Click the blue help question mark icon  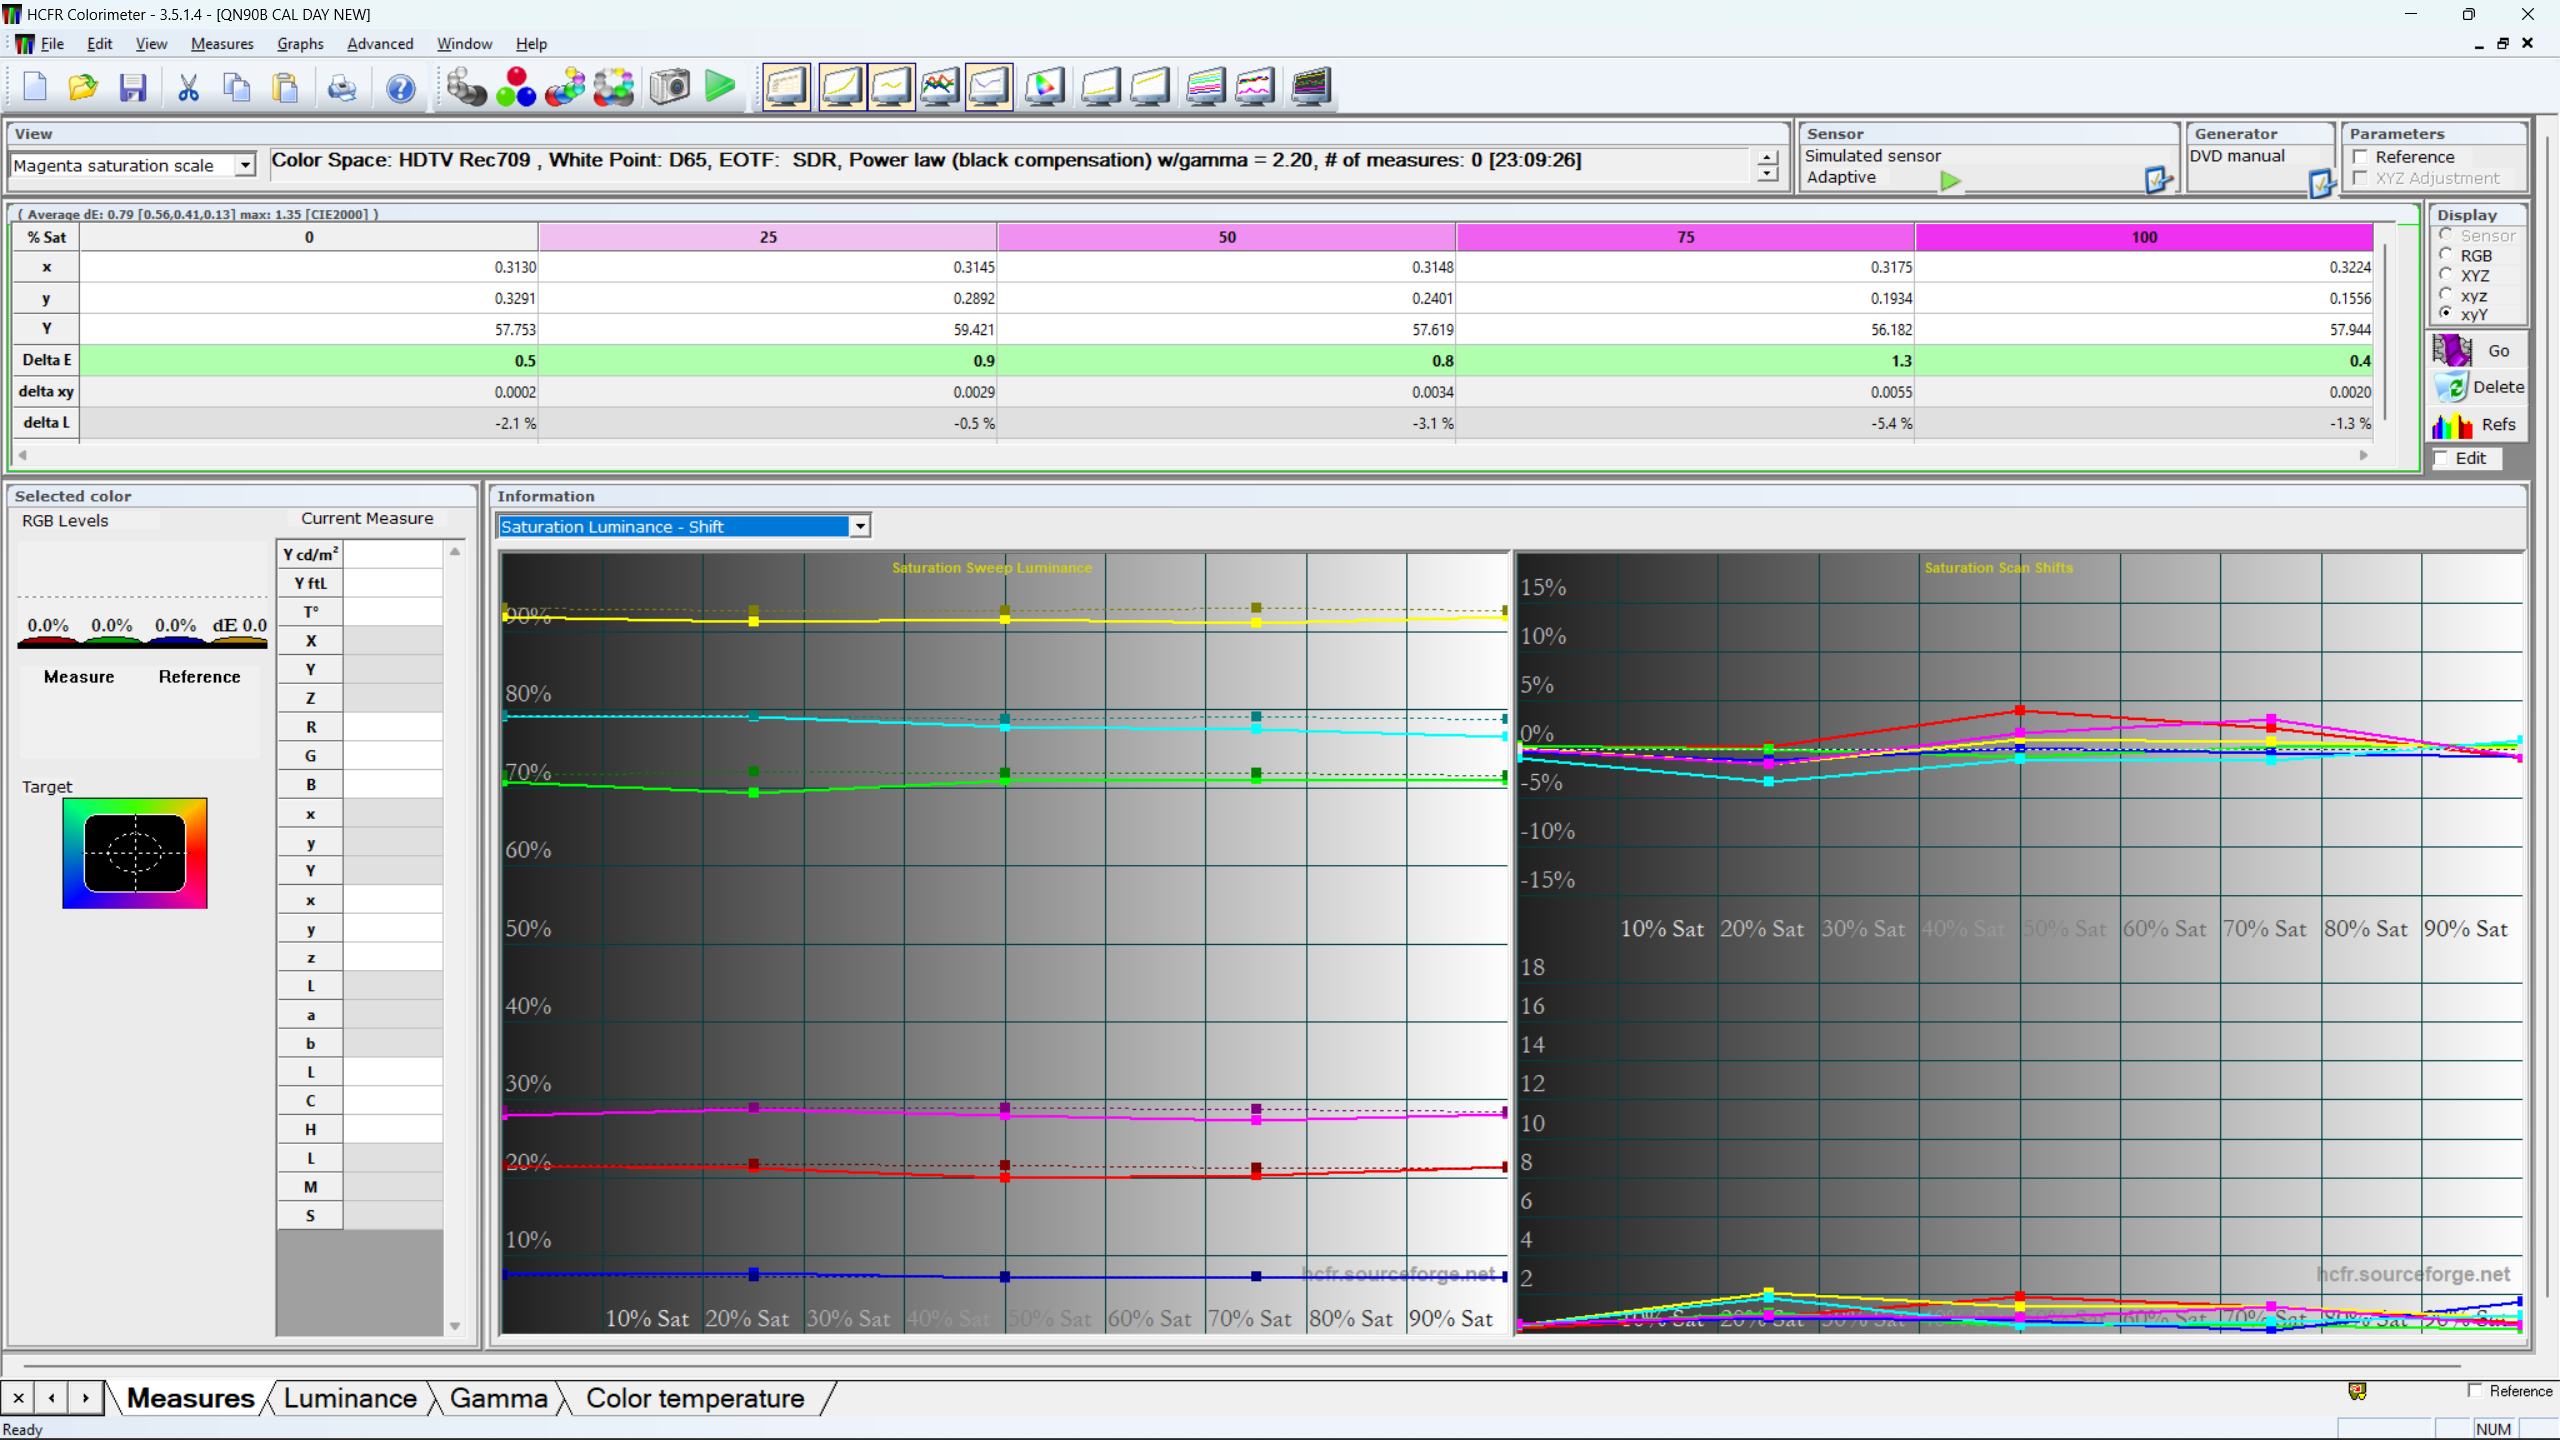(x=400, y=87)
